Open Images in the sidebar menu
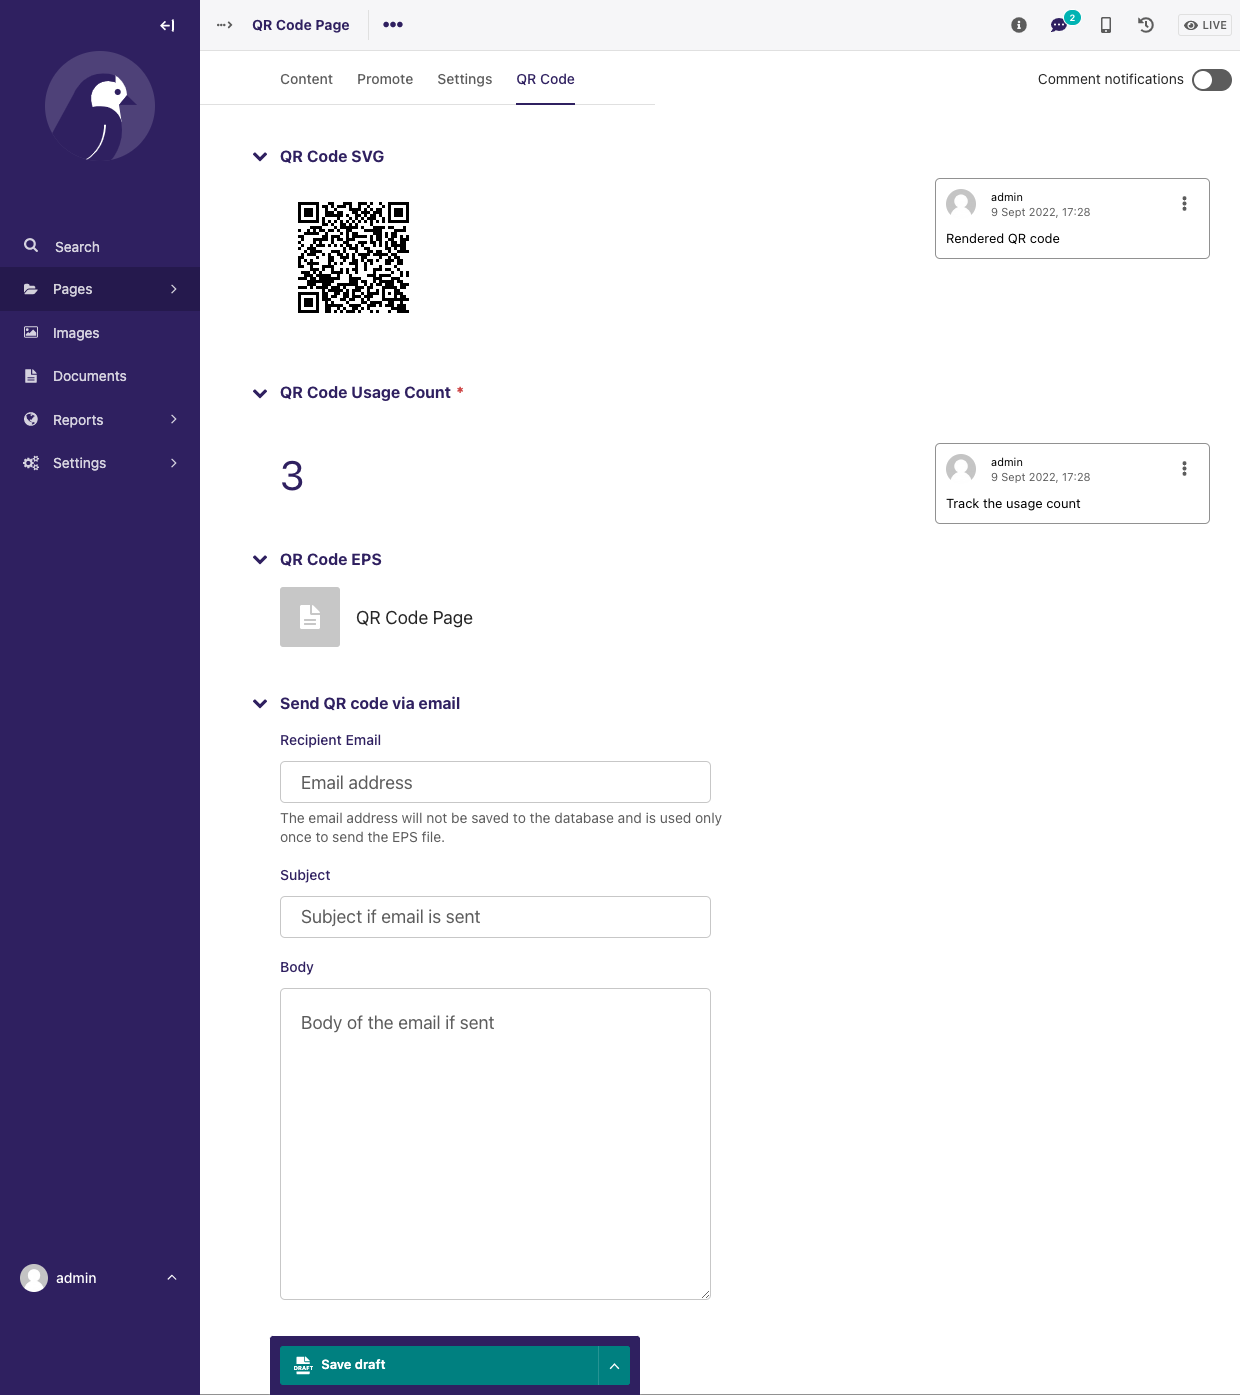The width and height of the screenshot is (1240, 1395). 100,333
